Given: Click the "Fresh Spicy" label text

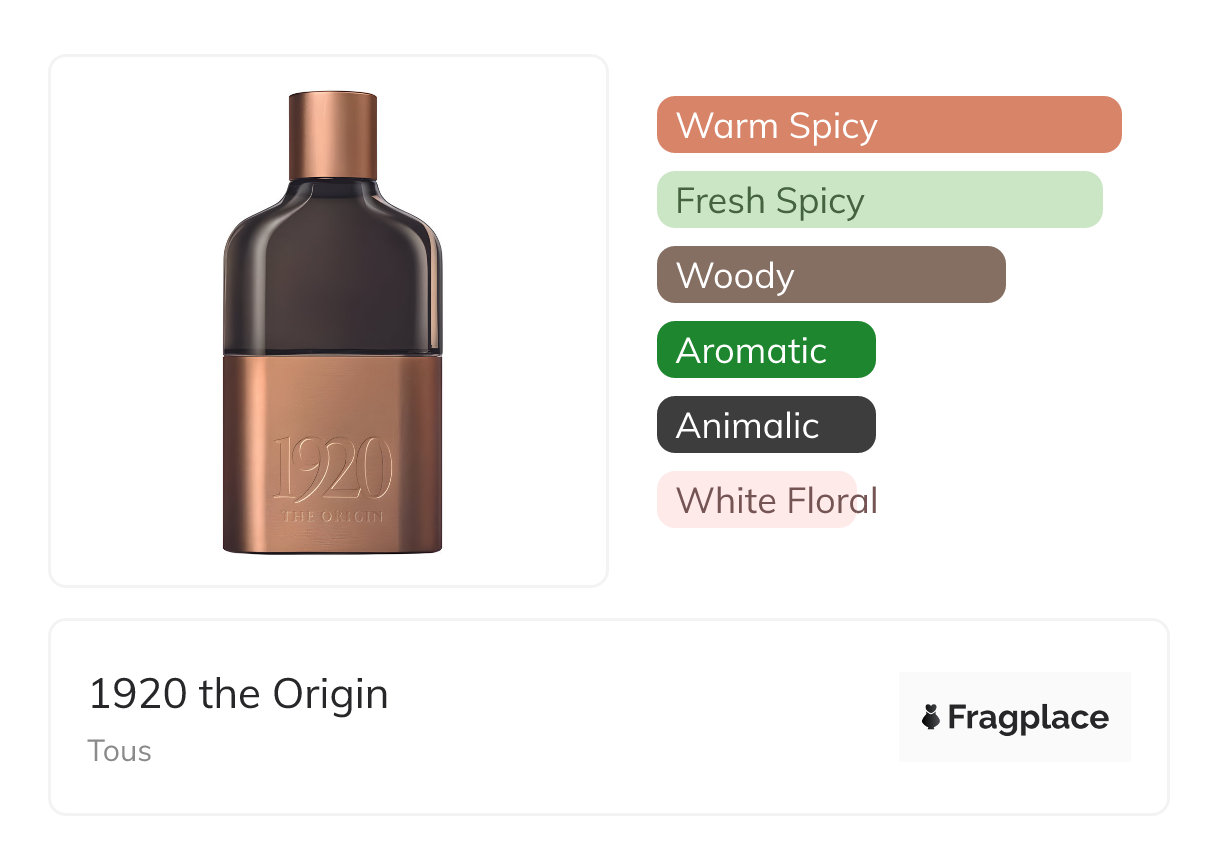Looking at the screenshot, I should point(769,200).
